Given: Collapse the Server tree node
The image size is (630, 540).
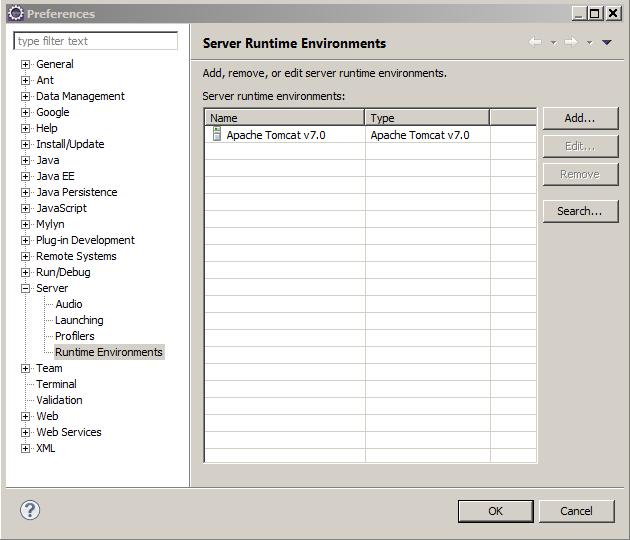Looking at the screenshot, I should 25,288.
